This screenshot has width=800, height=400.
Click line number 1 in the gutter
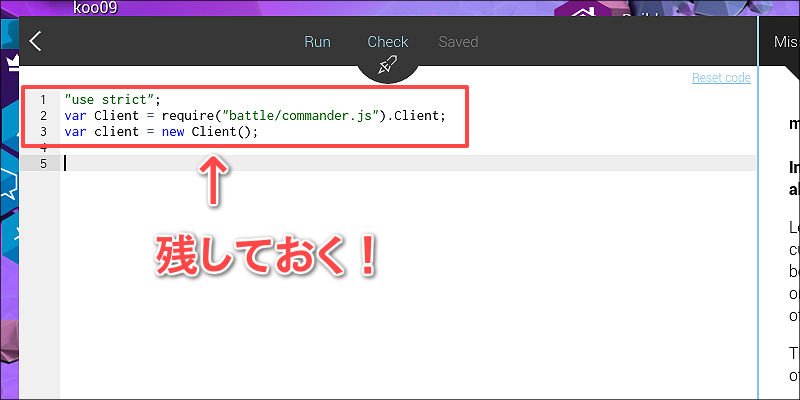pyautogui.click(x=43, y=99)
